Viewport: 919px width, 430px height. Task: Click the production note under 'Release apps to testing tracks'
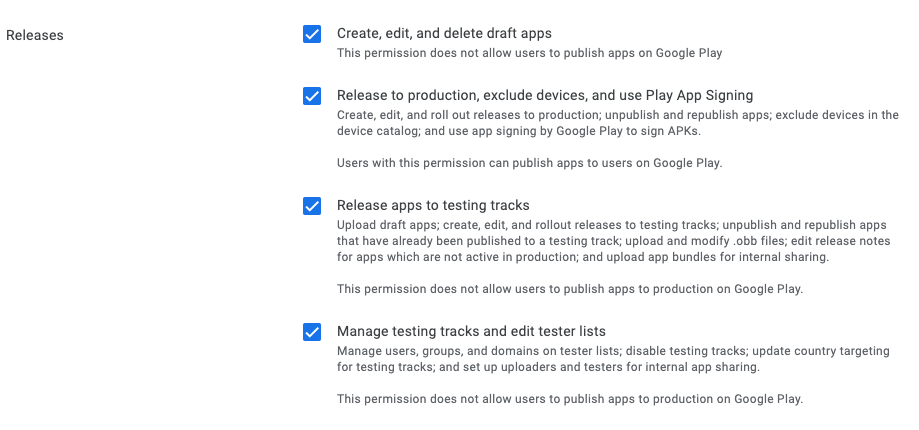pyautogui.click(x=569, y=289)
